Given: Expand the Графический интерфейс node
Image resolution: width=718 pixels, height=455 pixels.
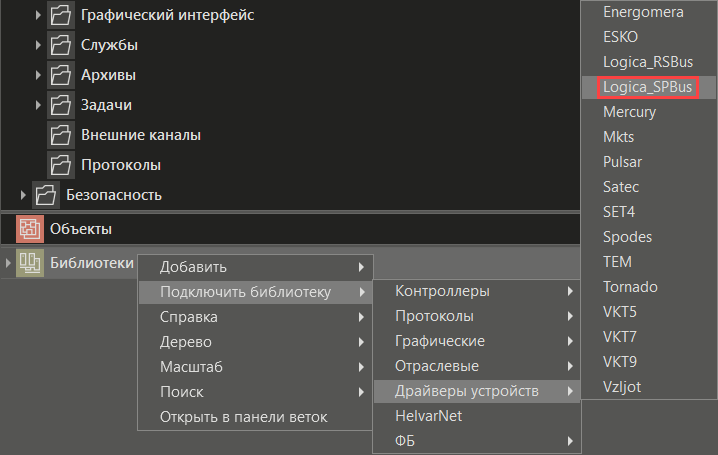Looking at the screenshot, I should point(38,15).
